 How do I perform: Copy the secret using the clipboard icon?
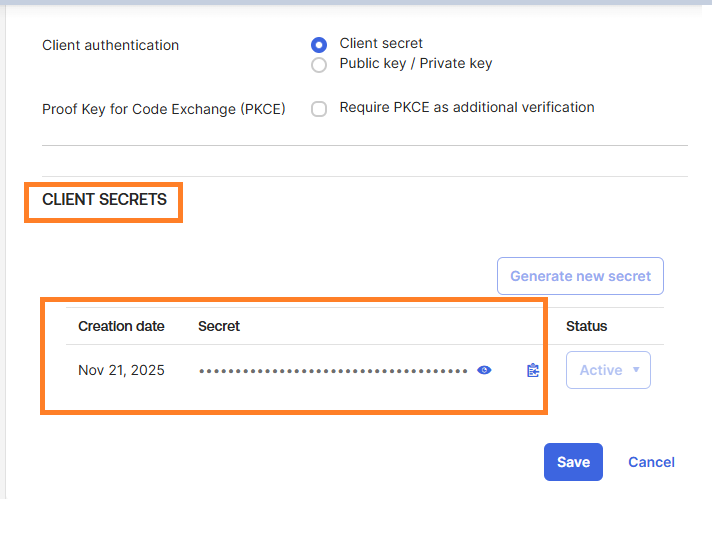[x=533, y=370]
